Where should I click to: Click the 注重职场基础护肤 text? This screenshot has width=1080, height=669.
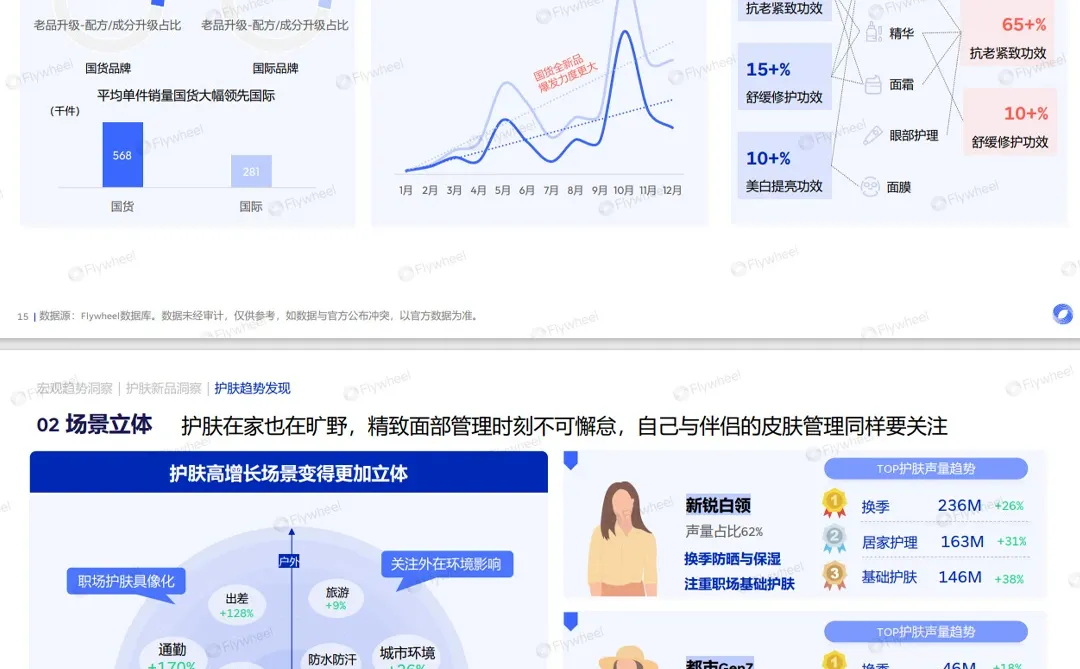tap(739, 584)
